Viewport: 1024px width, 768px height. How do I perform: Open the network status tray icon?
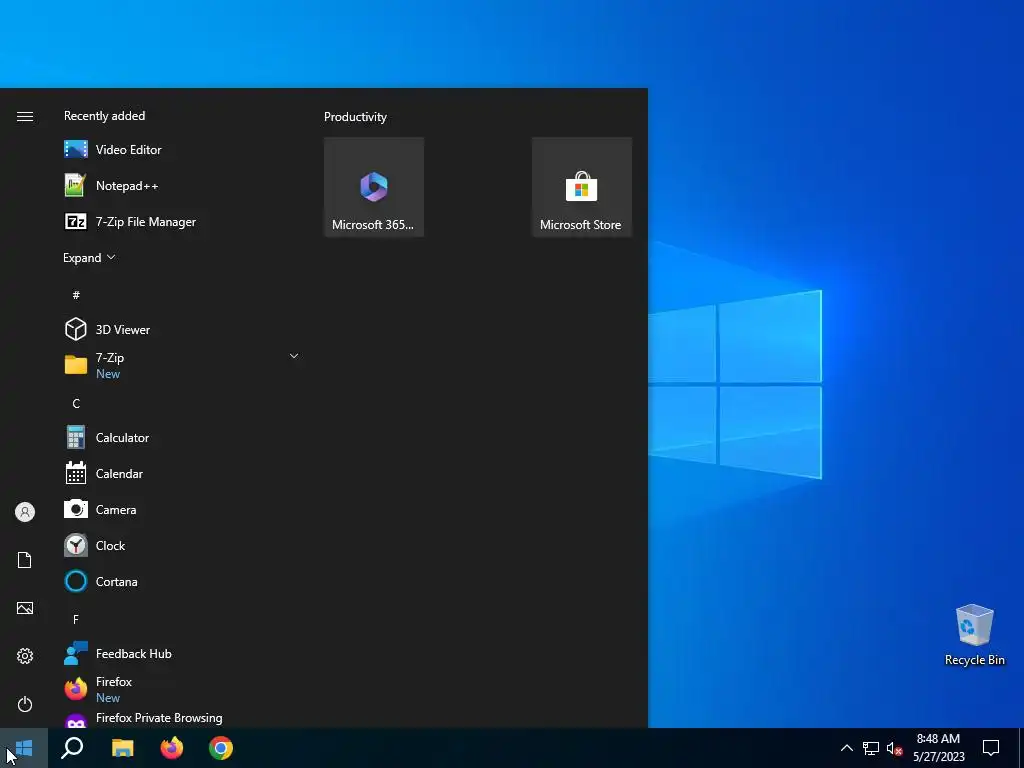[x=871, y=748]
